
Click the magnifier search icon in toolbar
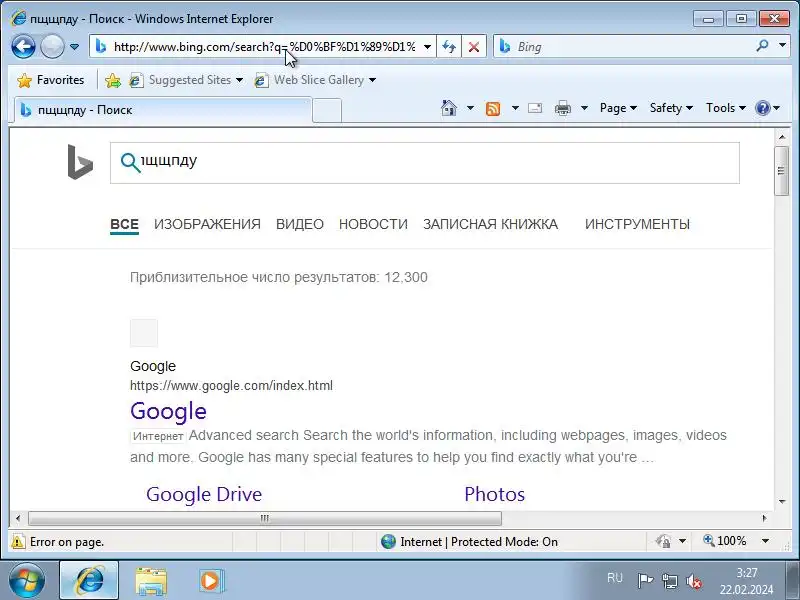762,46
